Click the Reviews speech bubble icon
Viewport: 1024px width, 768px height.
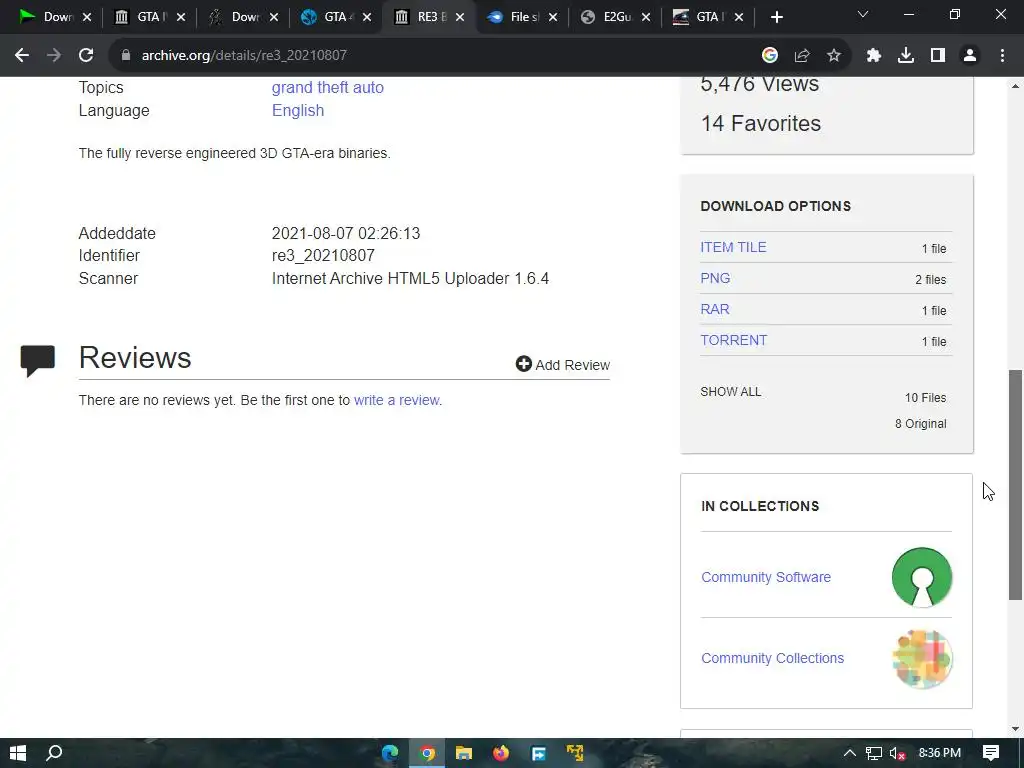[x=38, y=360]
